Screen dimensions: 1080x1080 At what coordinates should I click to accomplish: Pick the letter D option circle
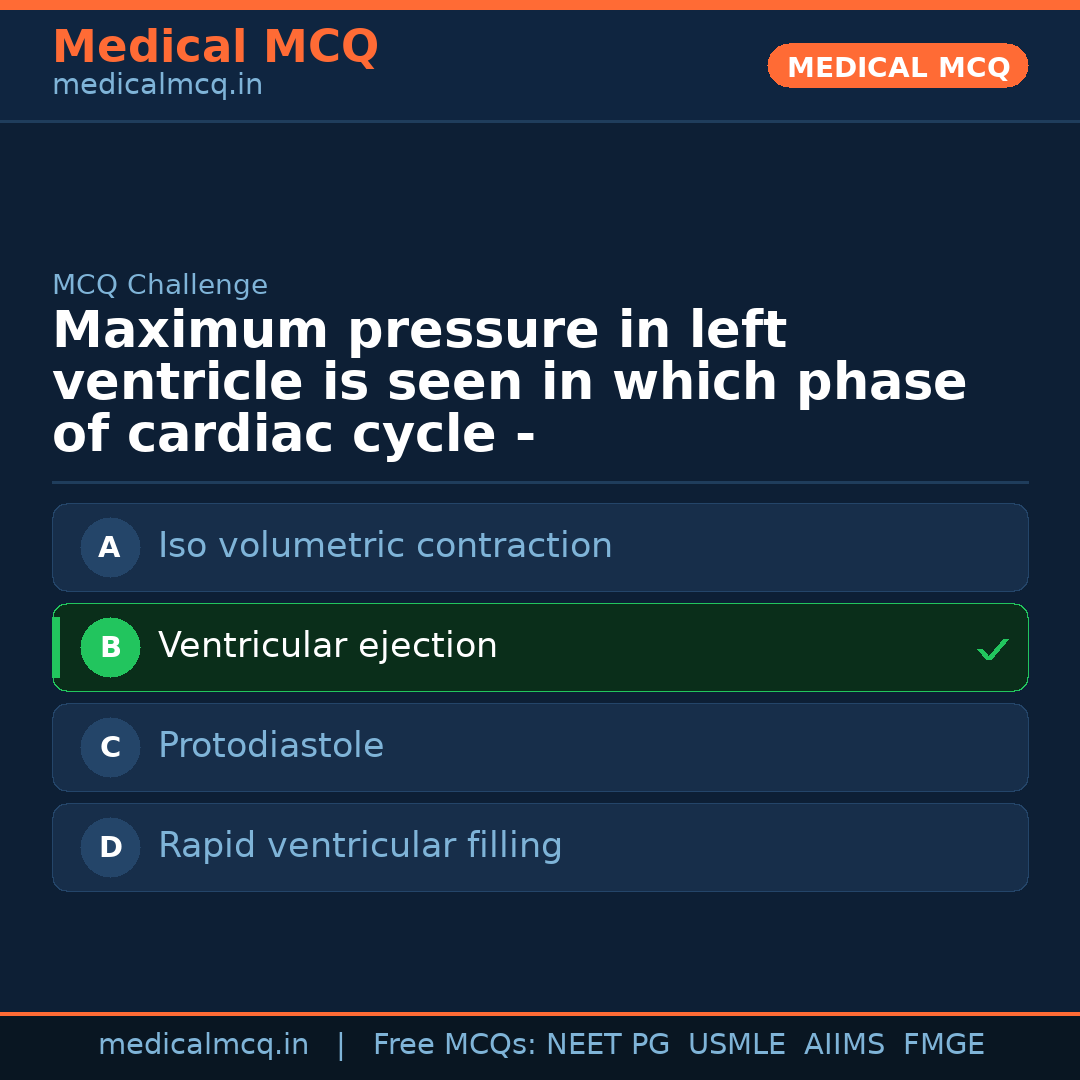point(110,847)
